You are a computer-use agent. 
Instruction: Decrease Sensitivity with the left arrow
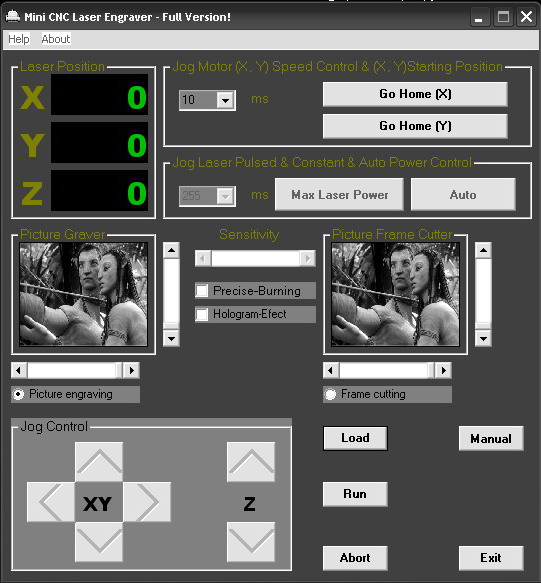[203, 258]
